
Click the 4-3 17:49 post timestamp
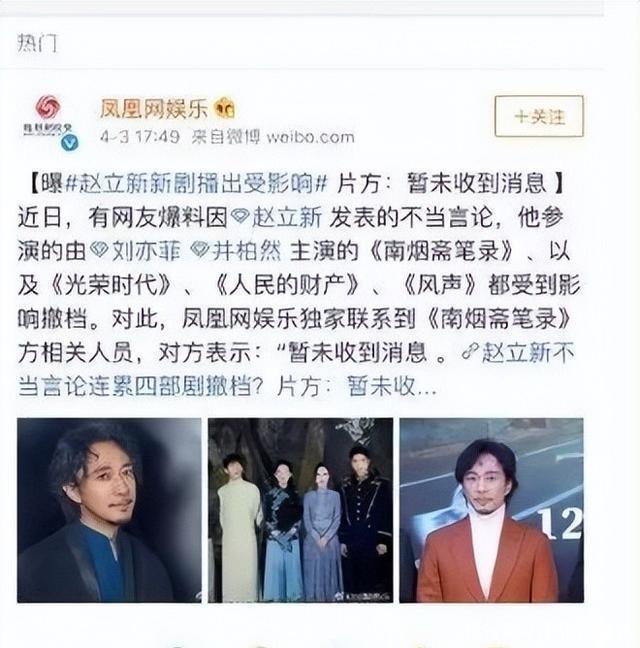pos(140,136)
